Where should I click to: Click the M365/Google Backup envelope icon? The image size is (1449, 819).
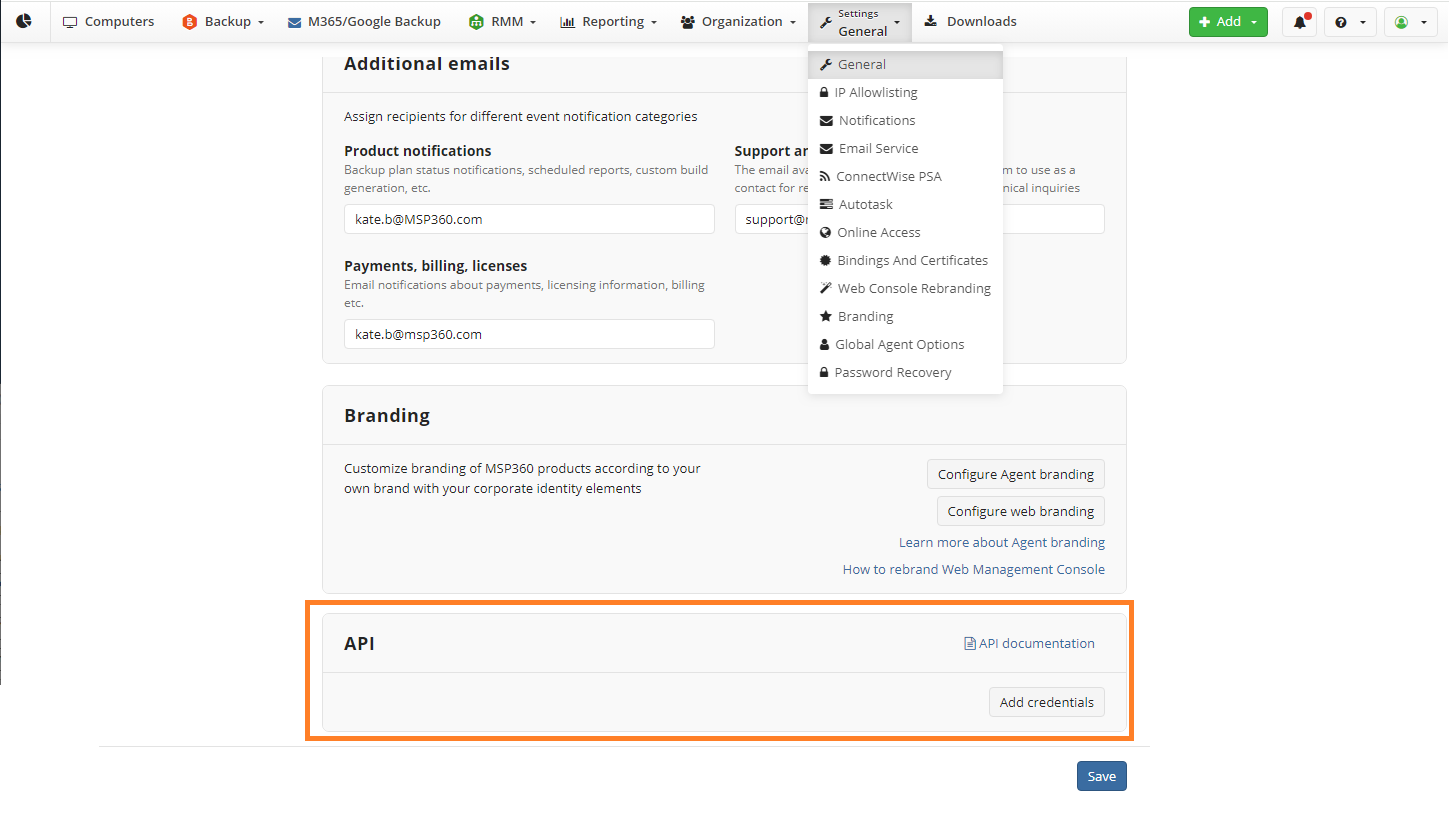click(295, 22)
